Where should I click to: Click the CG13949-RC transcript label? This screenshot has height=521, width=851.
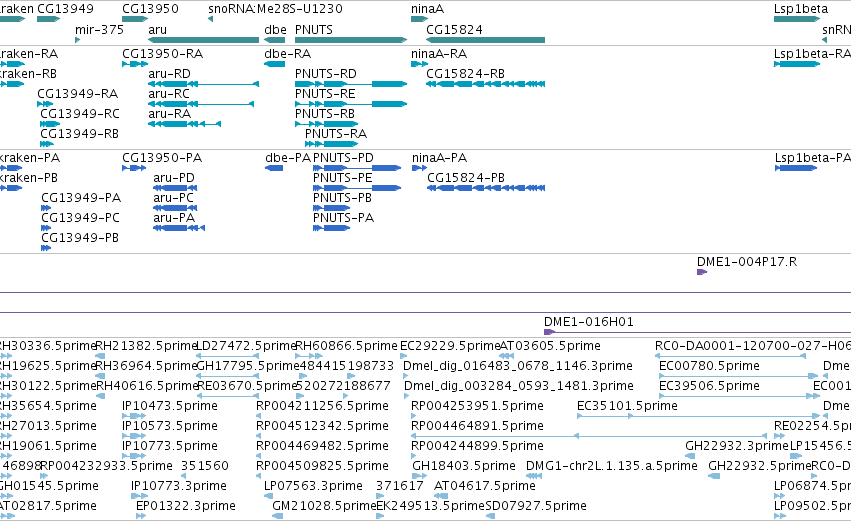(x=80, y=113)
